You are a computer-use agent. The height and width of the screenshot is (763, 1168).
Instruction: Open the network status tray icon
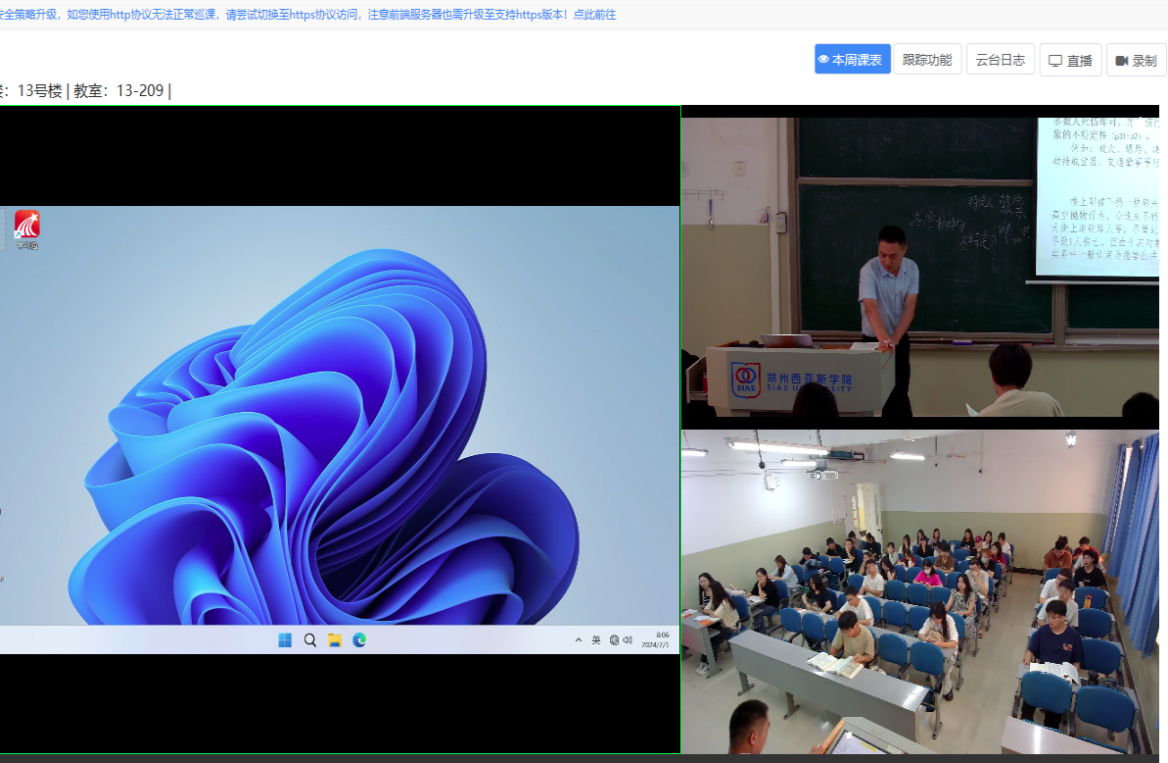click(615, 640)
